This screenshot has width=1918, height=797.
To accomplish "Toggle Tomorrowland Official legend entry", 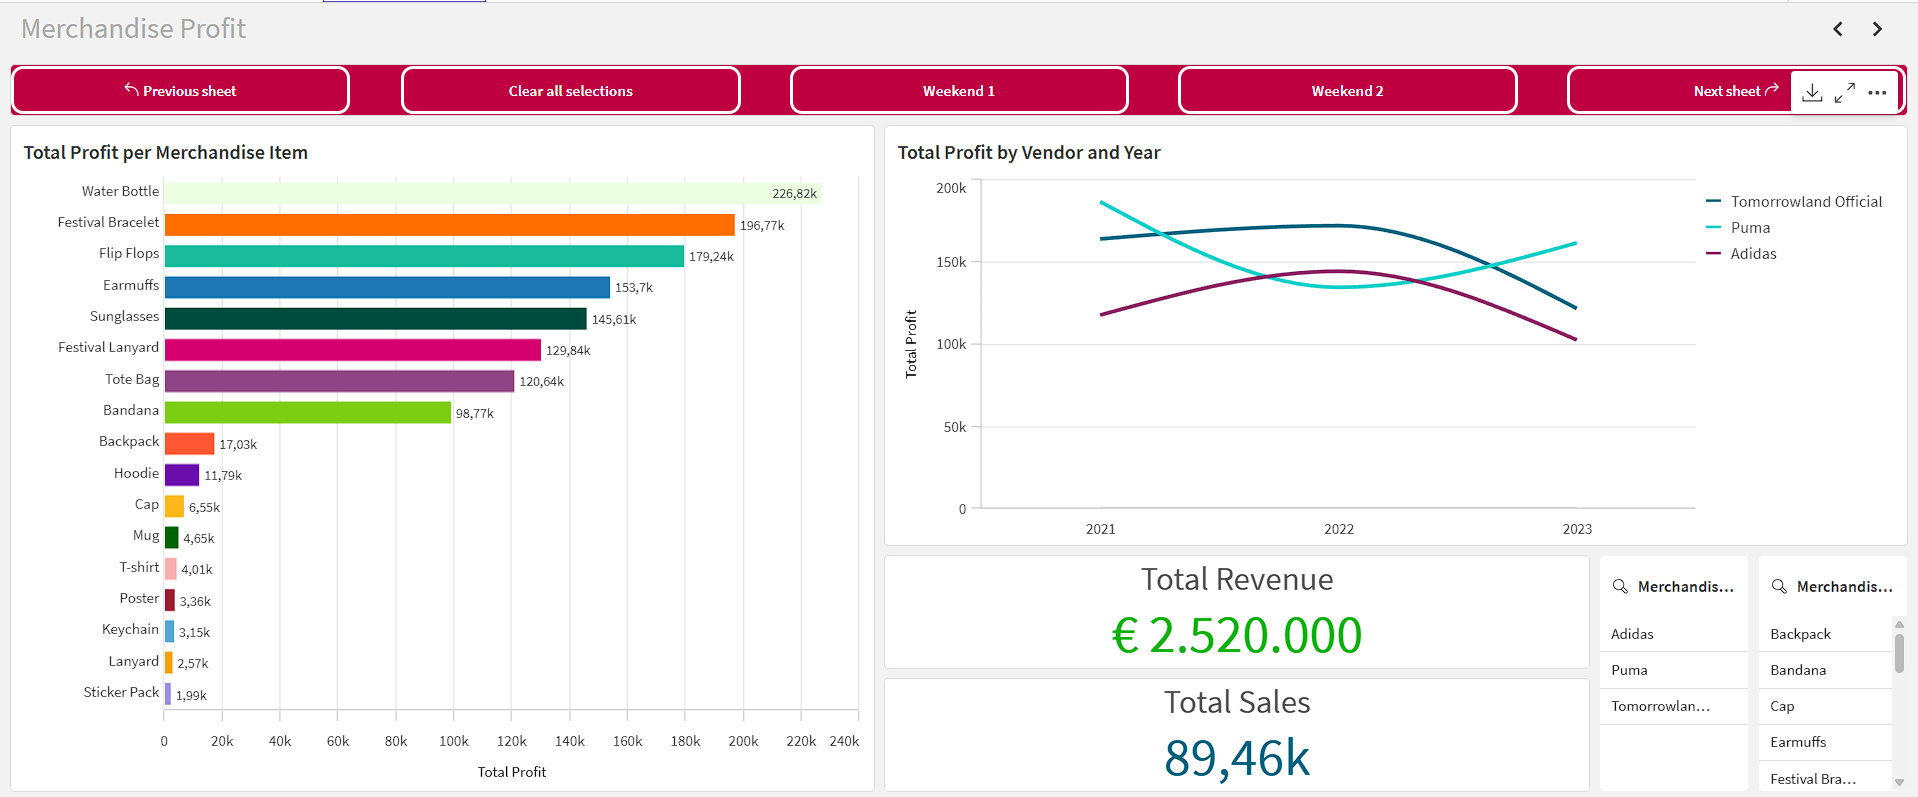I will tap(1794, 201).
